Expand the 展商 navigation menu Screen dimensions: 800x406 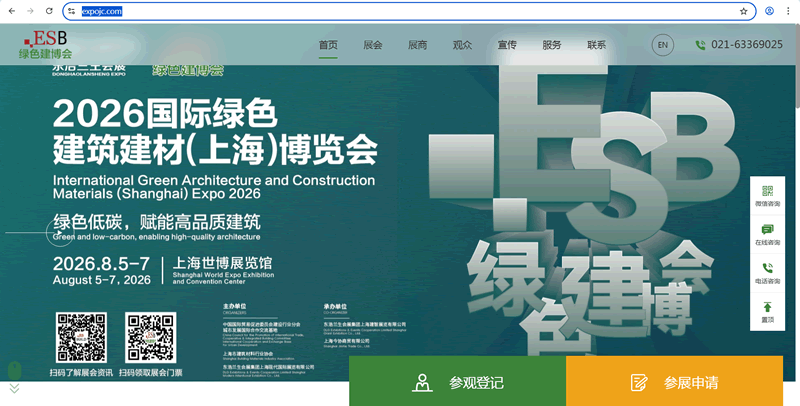point(418,45)
